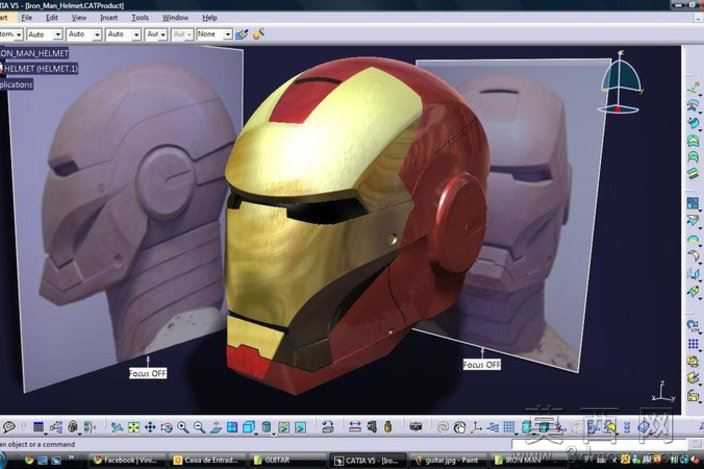Expand the arrow under the Shading cylinder icon
Screen dimensions: 704x469
tap(274, 434)
